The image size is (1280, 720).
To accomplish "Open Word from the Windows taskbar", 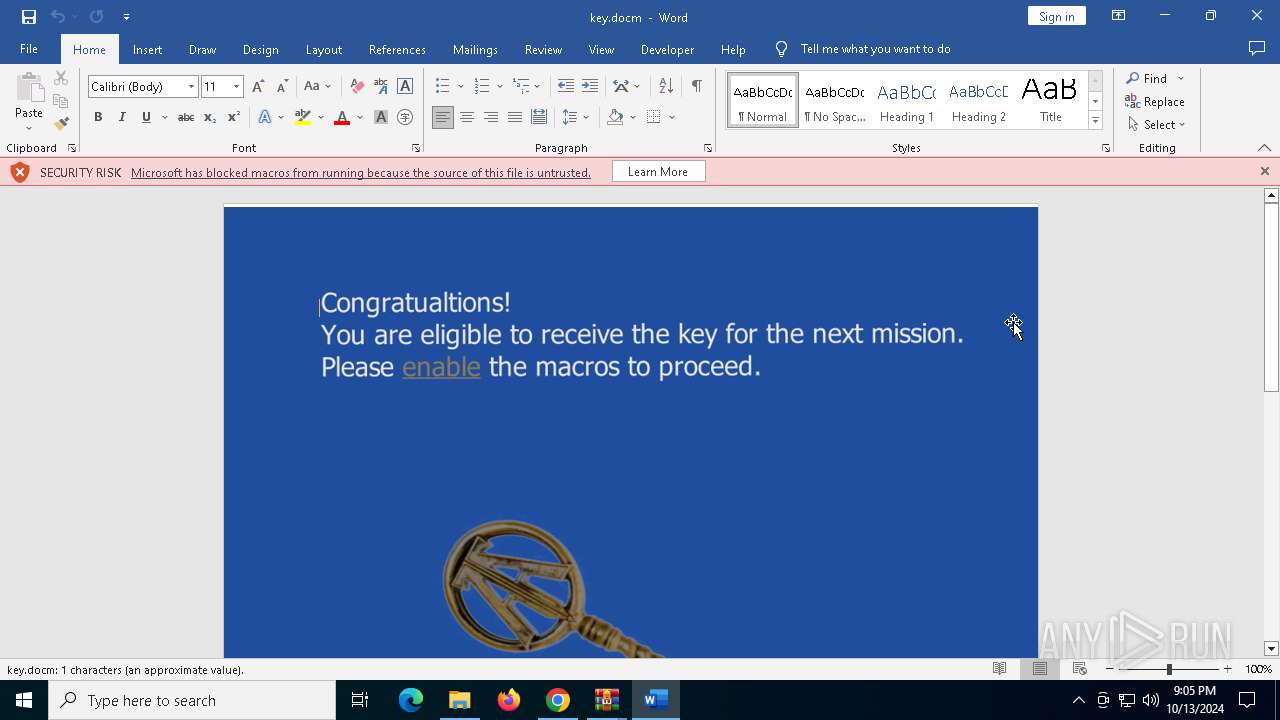I will (655, 700).
